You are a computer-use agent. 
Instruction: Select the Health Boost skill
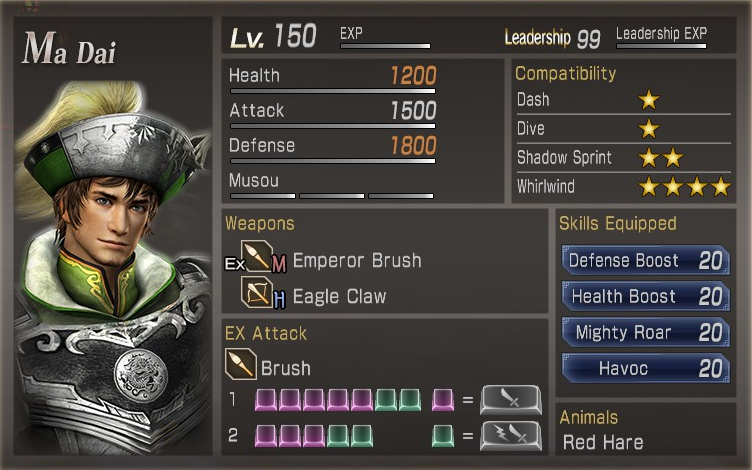pos(646,296)
